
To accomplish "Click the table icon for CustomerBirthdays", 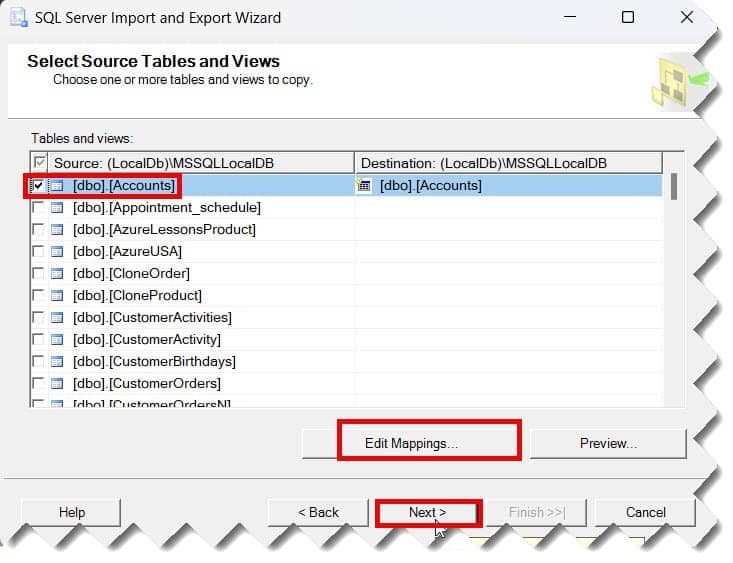I will 57,361.
